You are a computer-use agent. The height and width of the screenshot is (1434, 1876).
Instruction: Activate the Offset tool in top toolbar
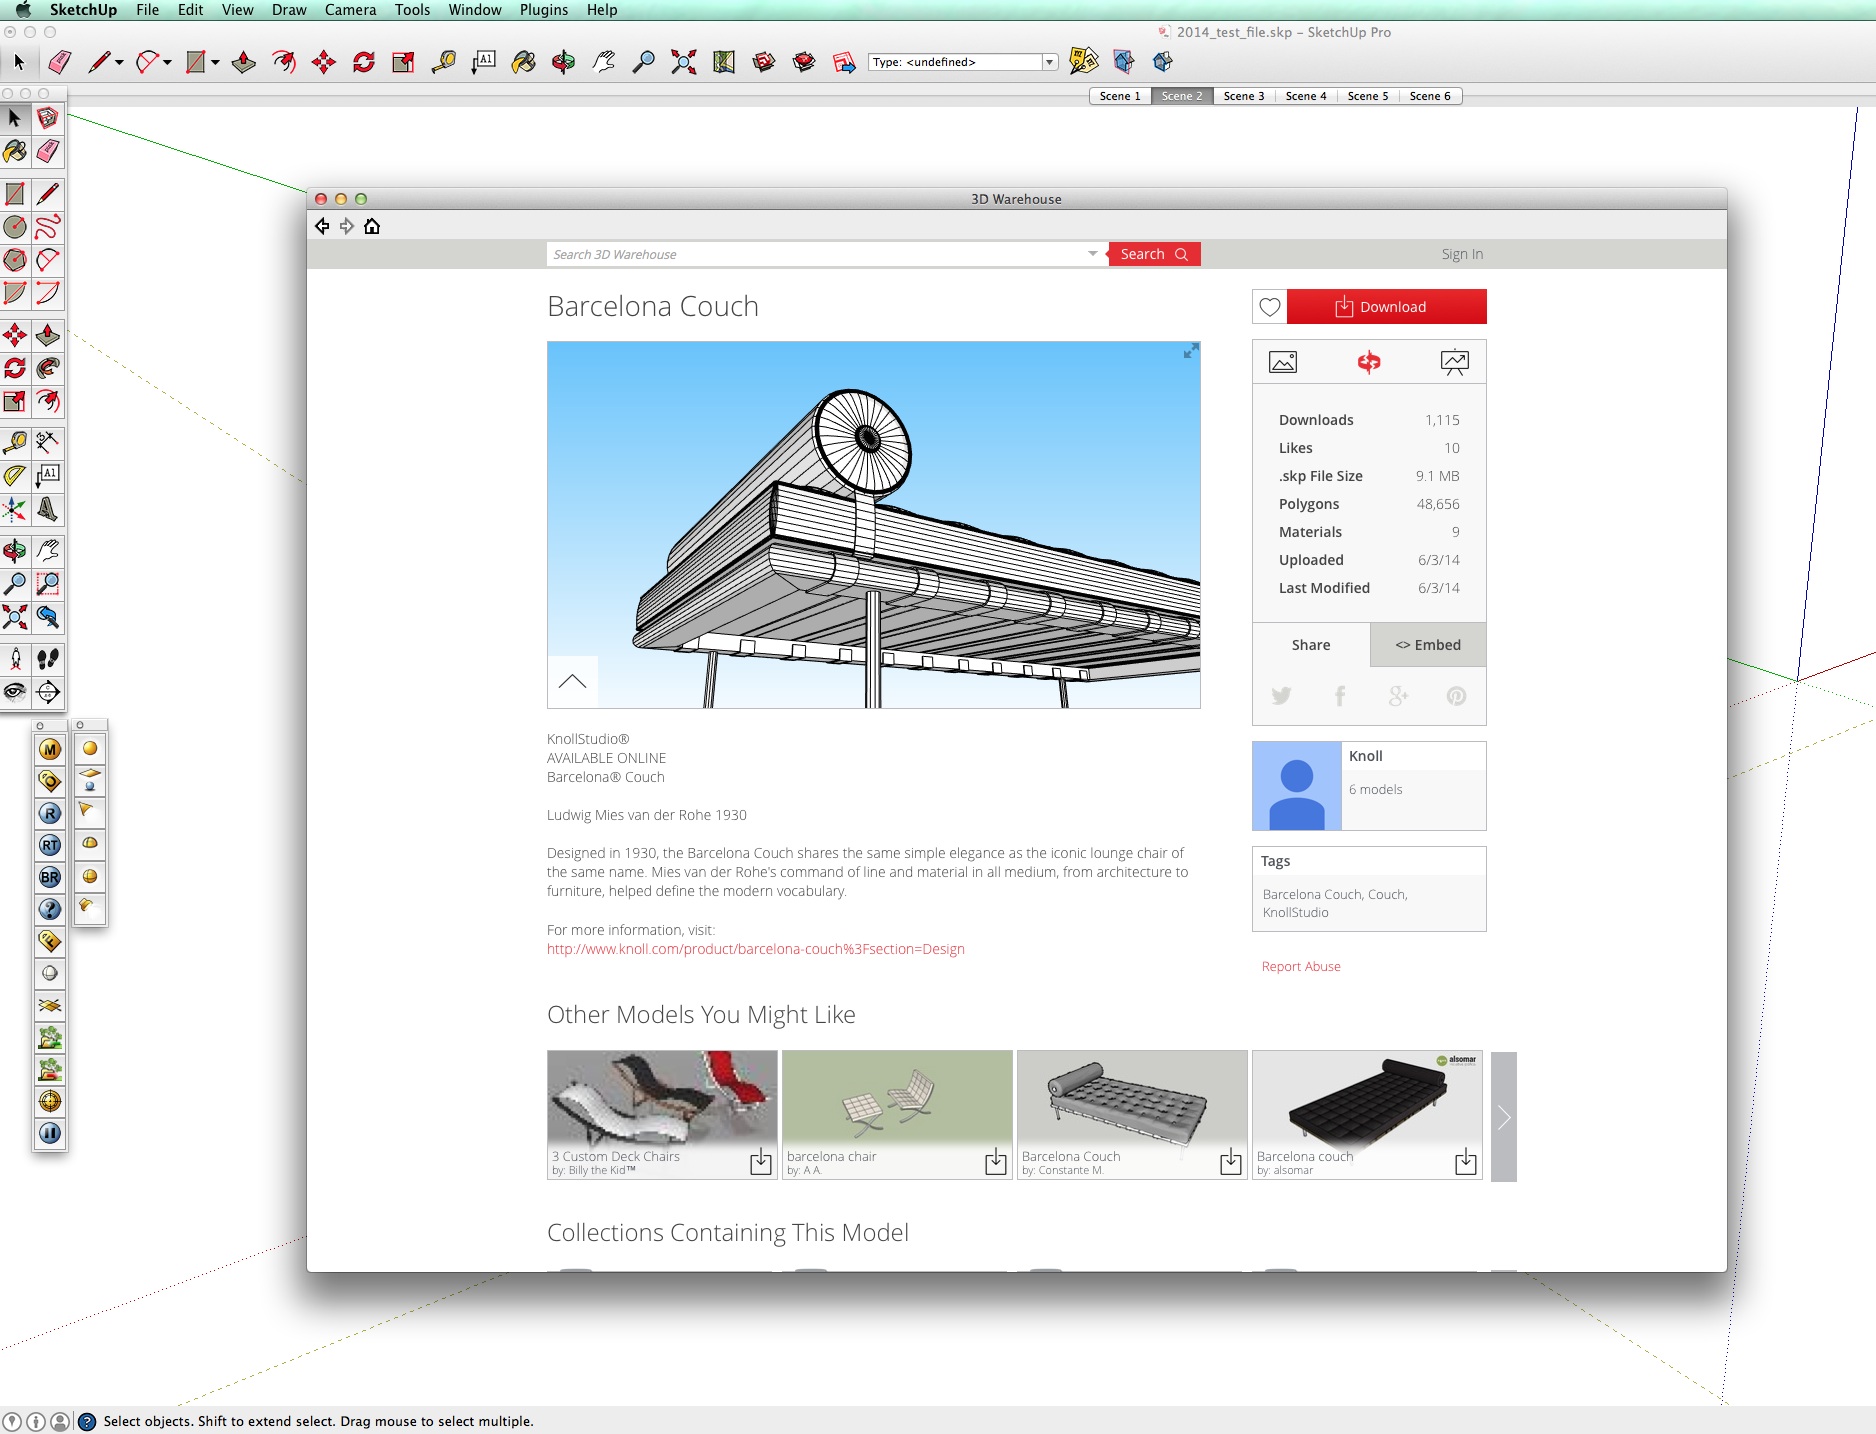(284, 62)
